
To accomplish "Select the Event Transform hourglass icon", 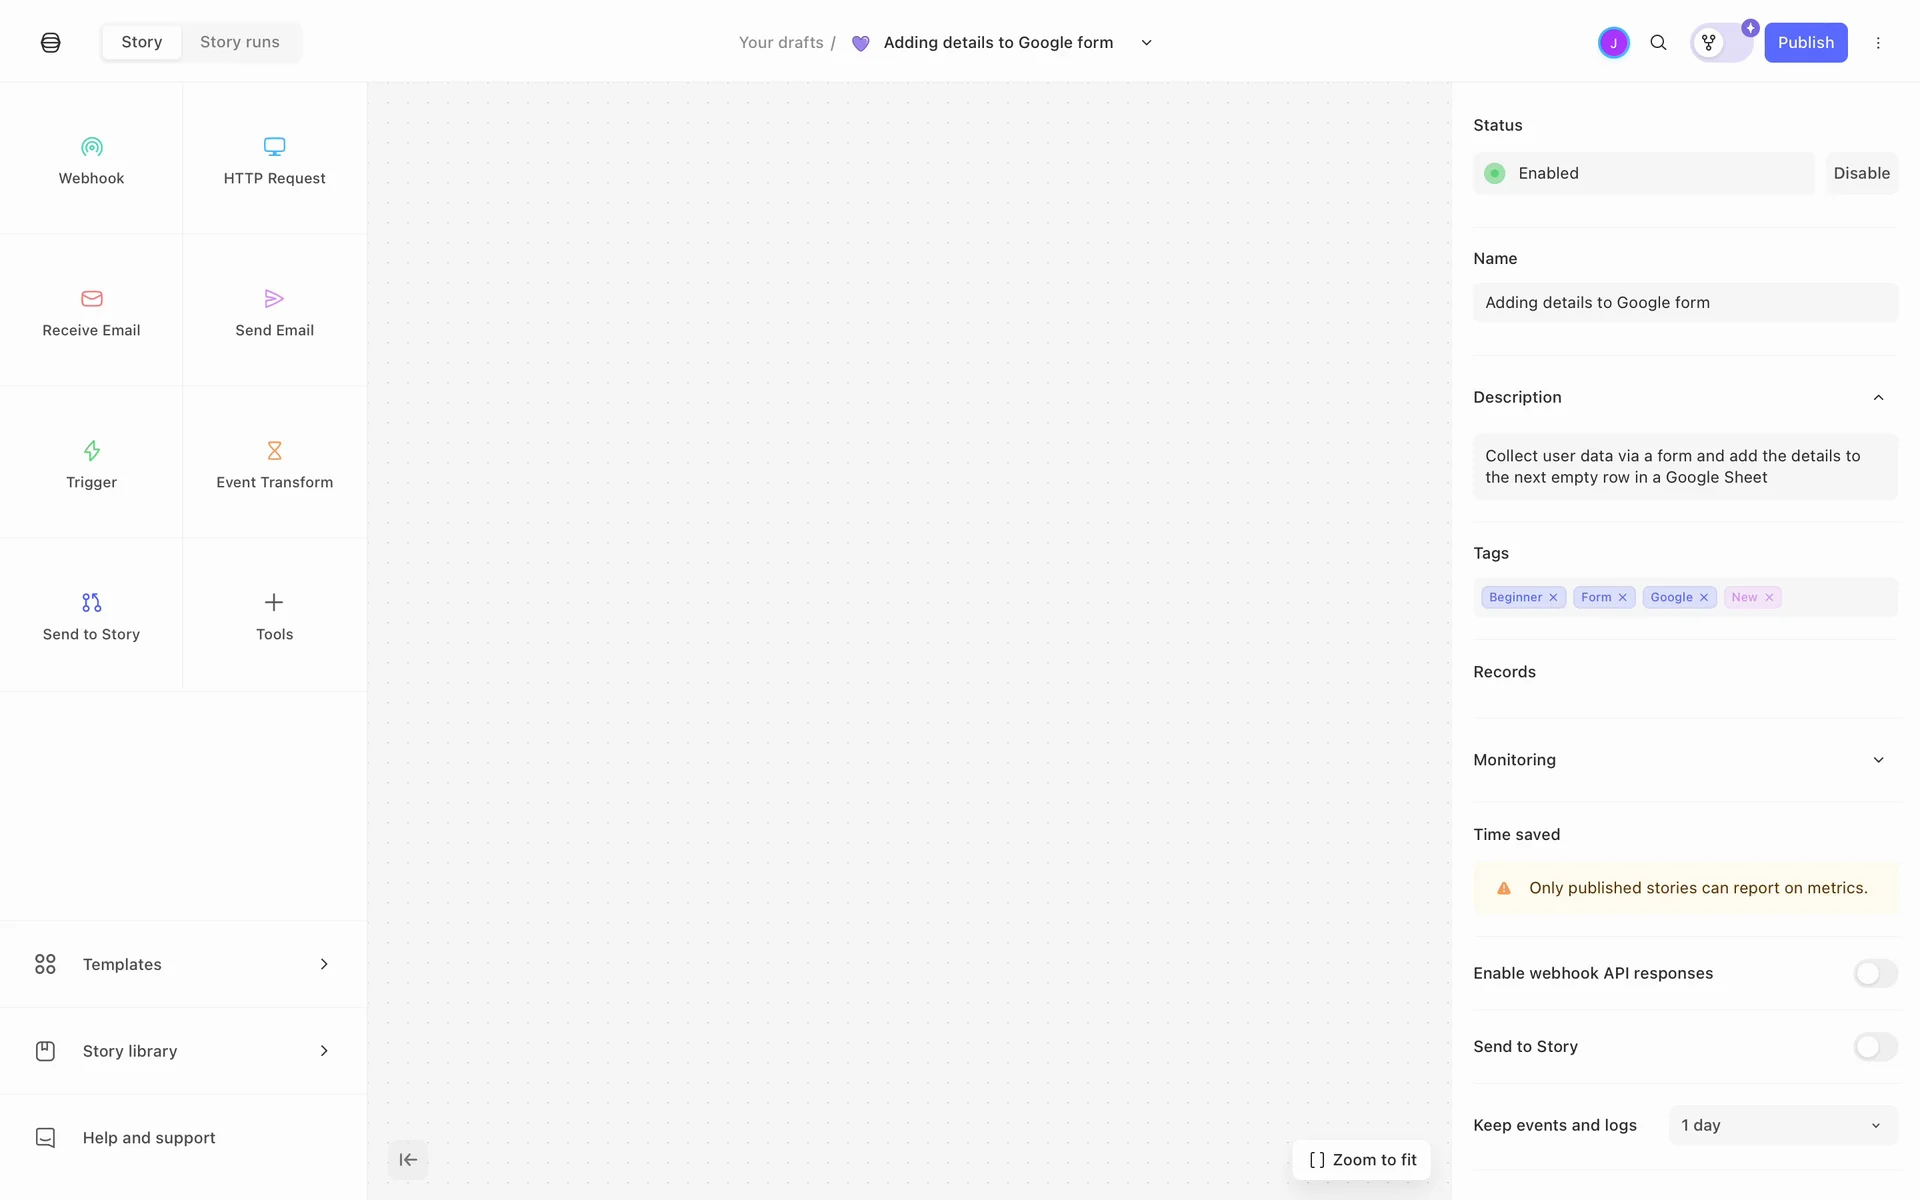I will [x=274, y=451].
